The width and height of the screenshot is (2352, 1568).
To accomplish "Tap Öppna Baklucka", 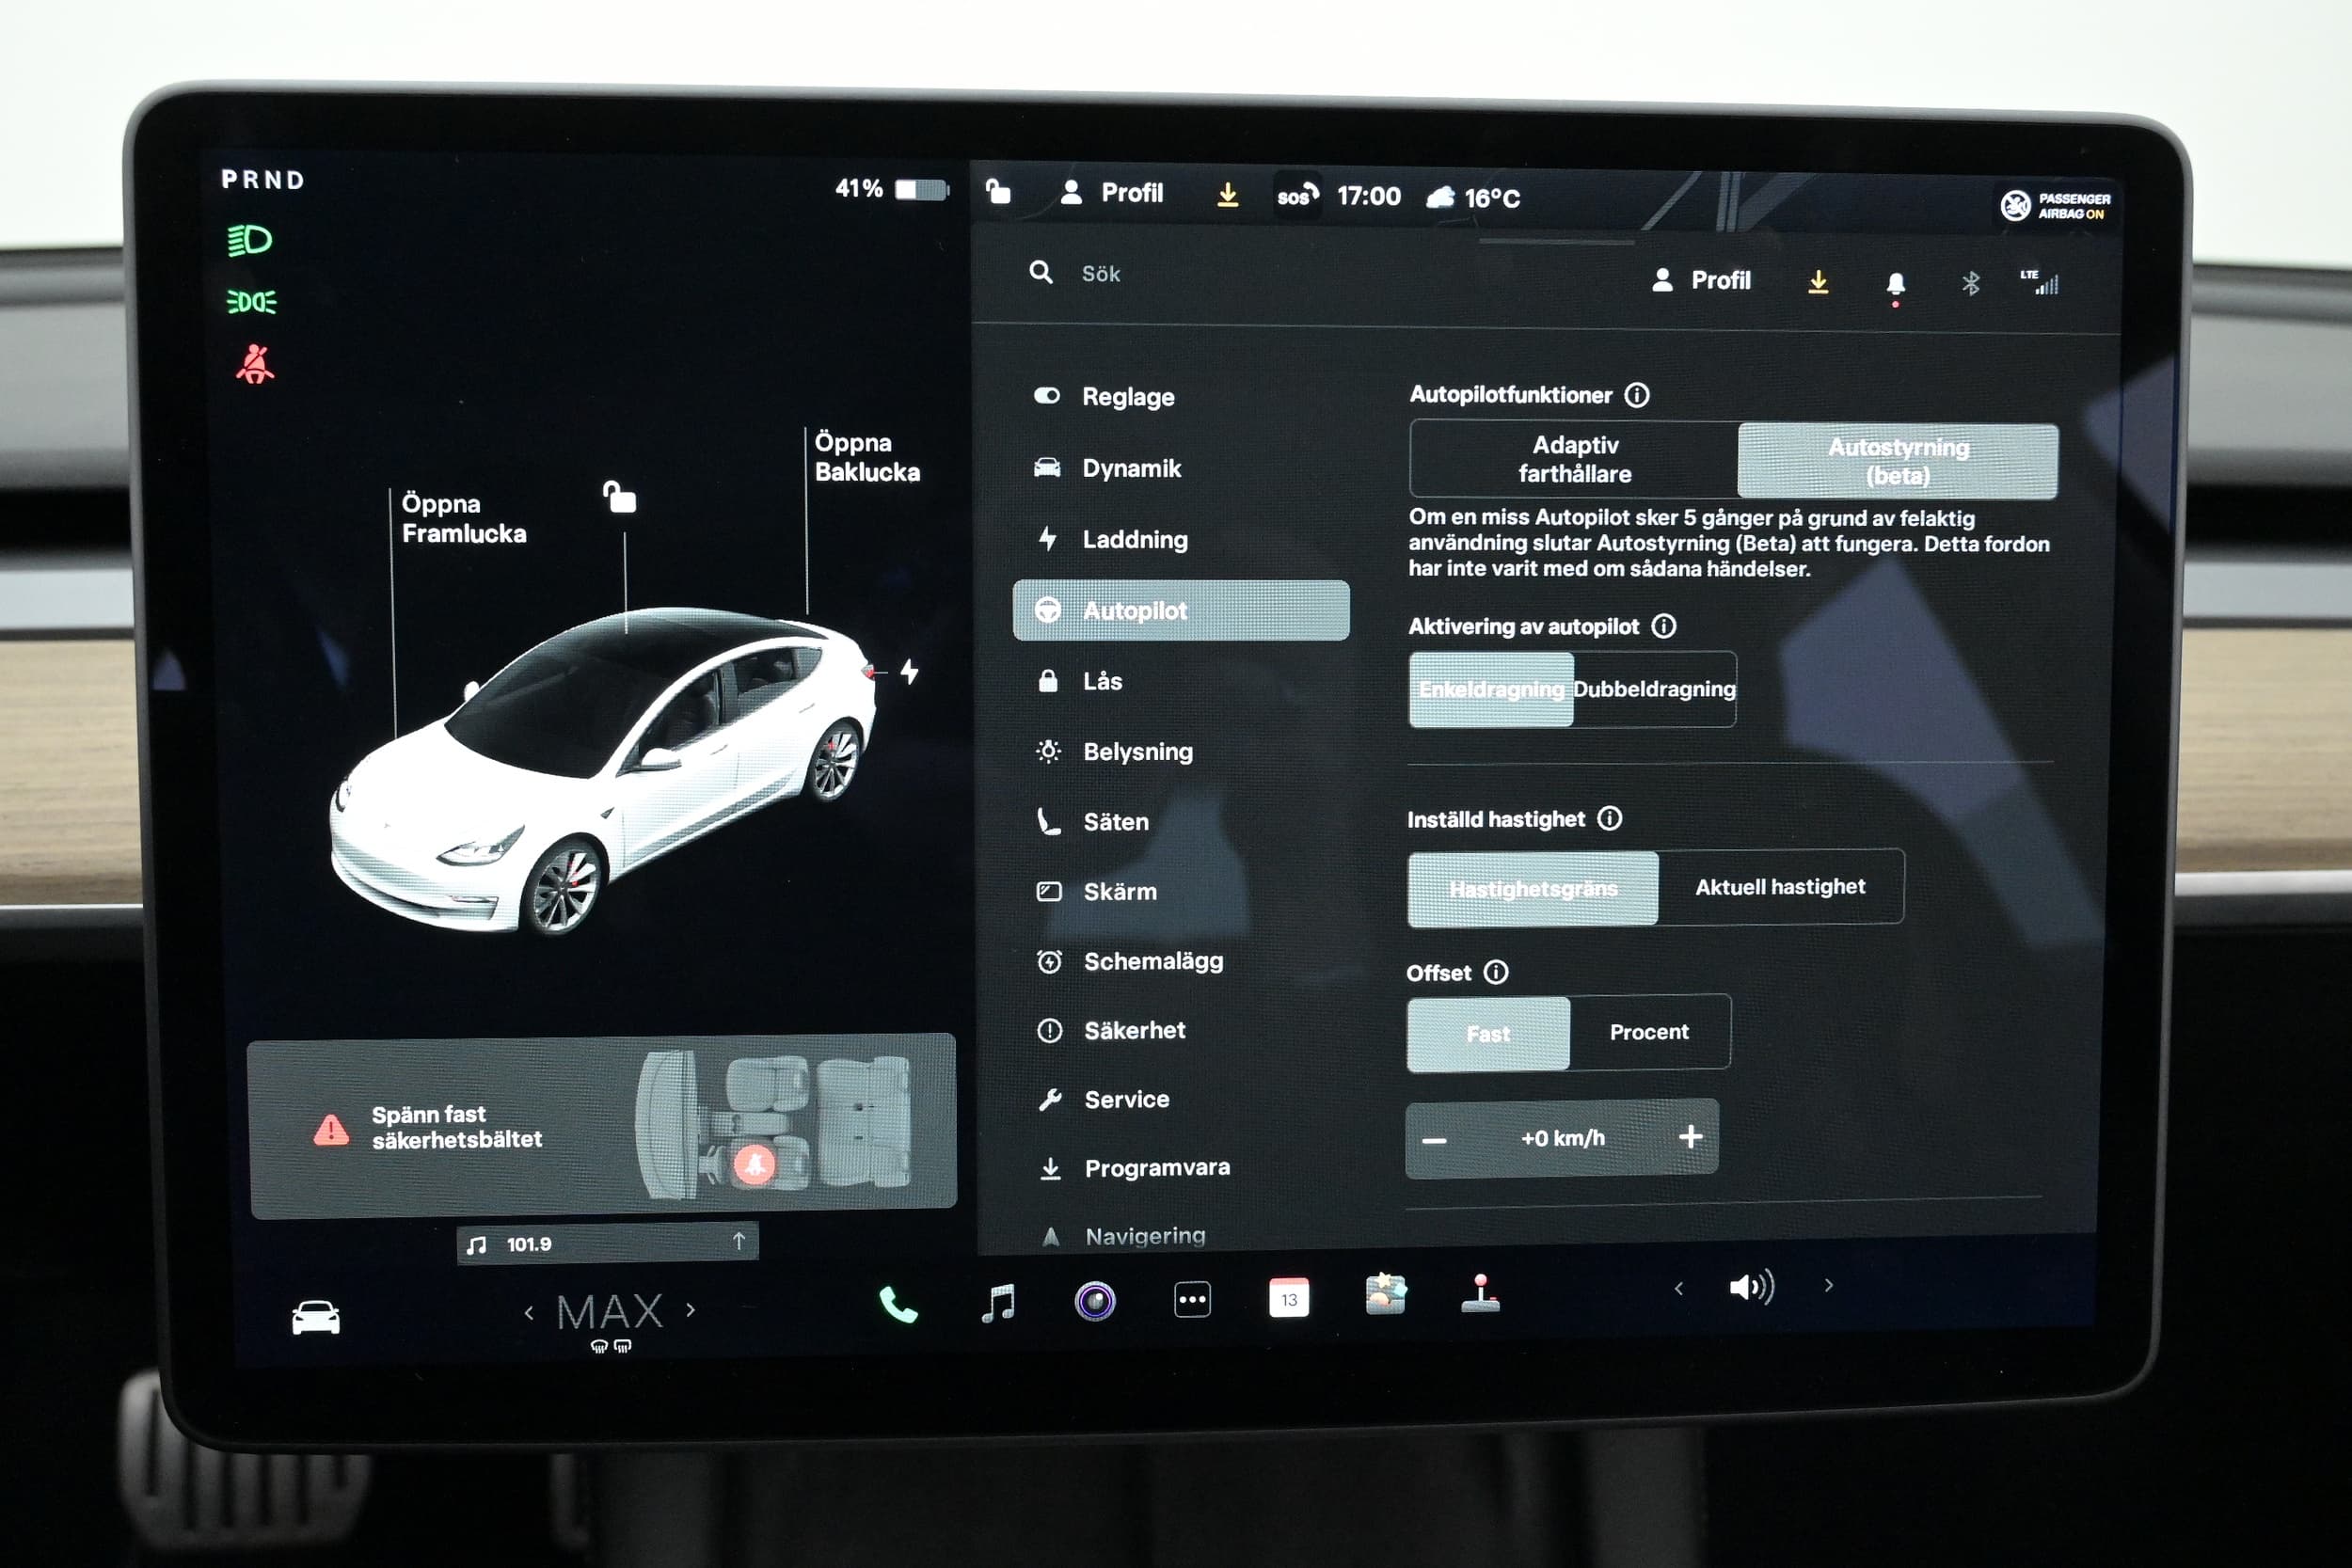I will pos(867,457).
